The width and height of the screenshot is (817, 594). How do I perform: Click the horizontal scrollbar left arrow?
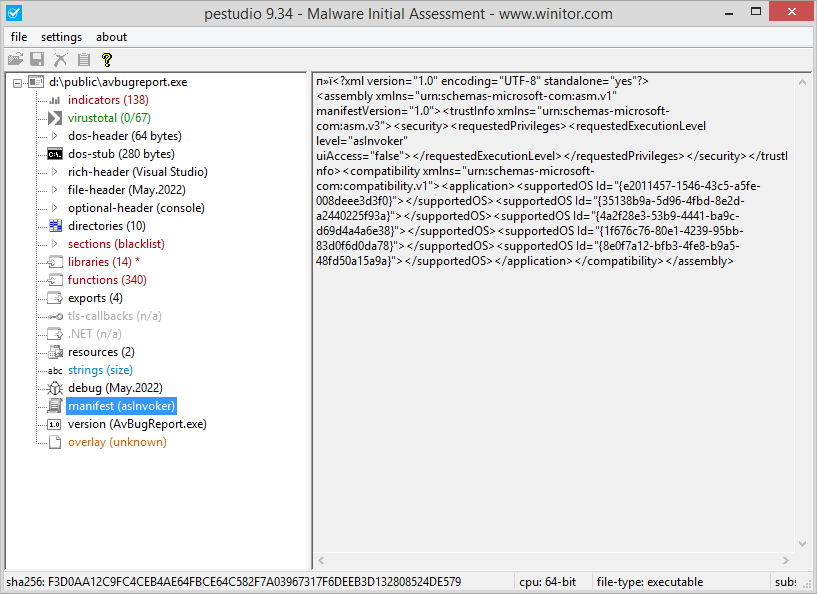coord(321,561)
